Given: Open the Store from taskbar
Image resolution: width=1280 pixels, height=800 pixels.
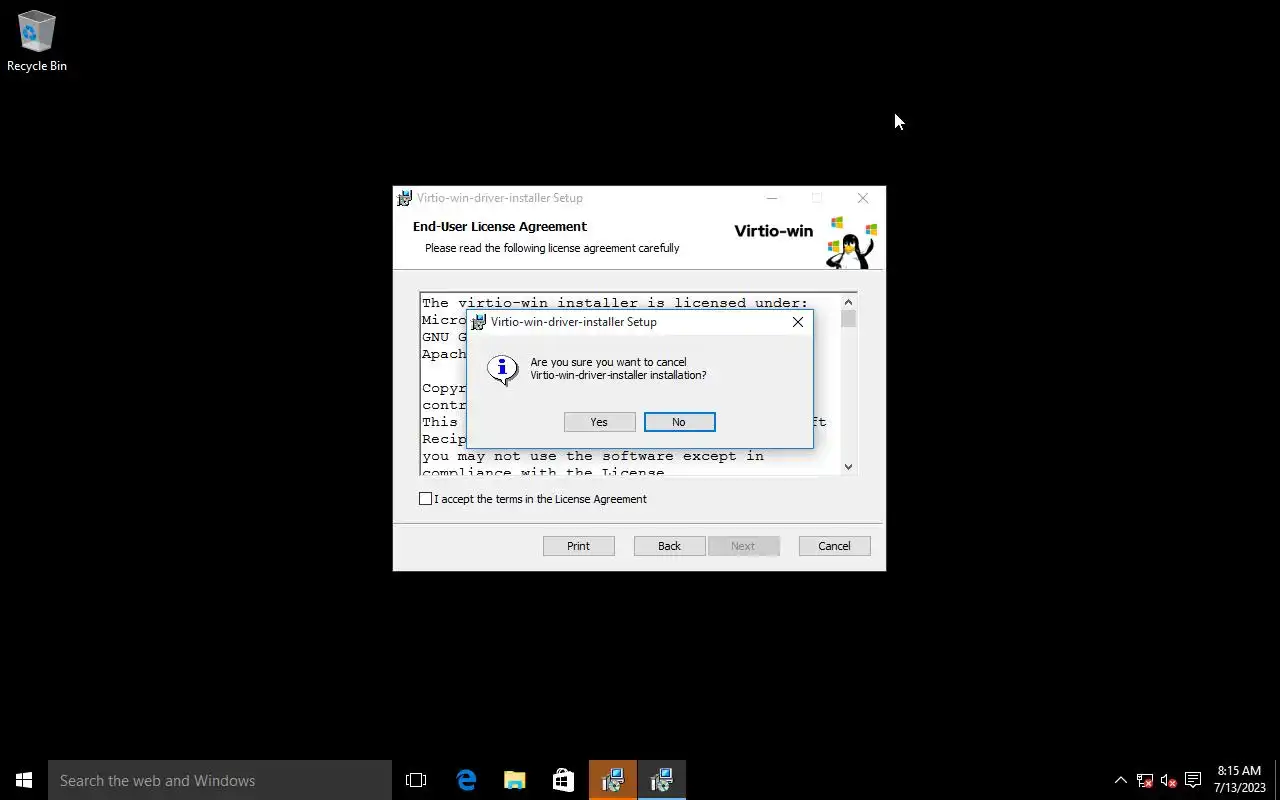Looking at the screenshot, I should pyautogui.click(x=563, y=780).
